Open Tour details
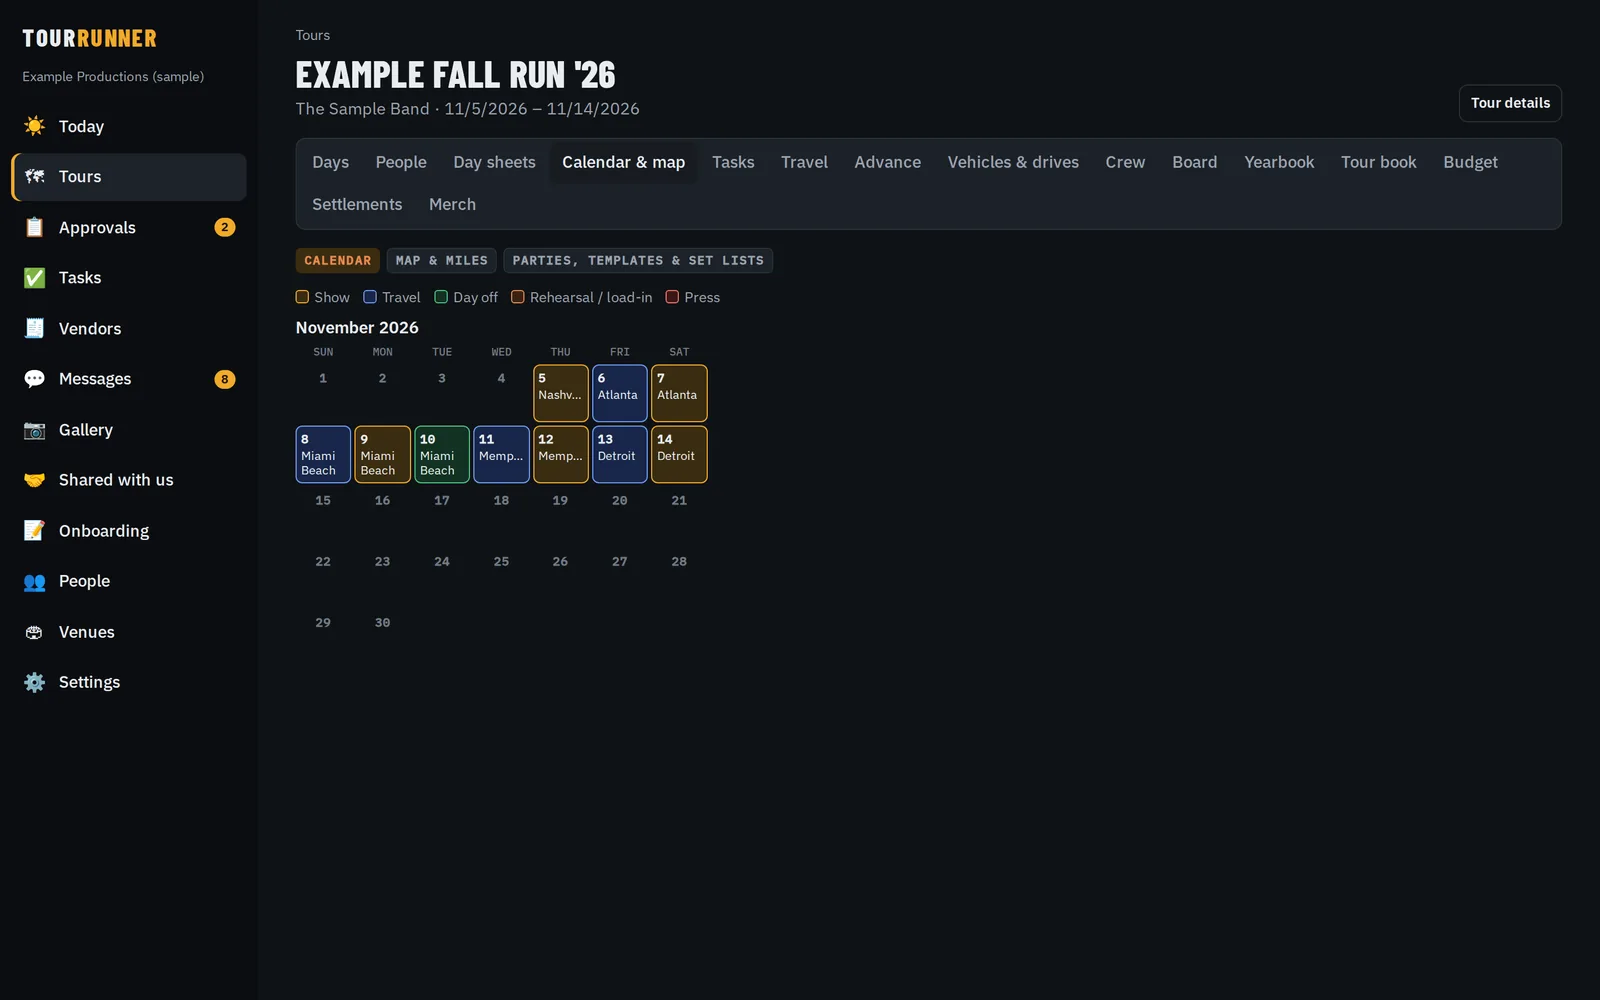1600x1000 pixels. click(1510, 103)
